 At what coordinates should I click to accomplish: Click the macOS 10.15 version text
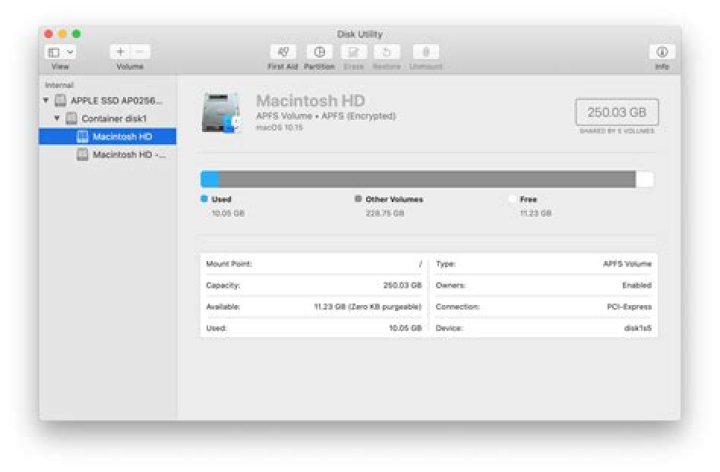tap(279, 128)
